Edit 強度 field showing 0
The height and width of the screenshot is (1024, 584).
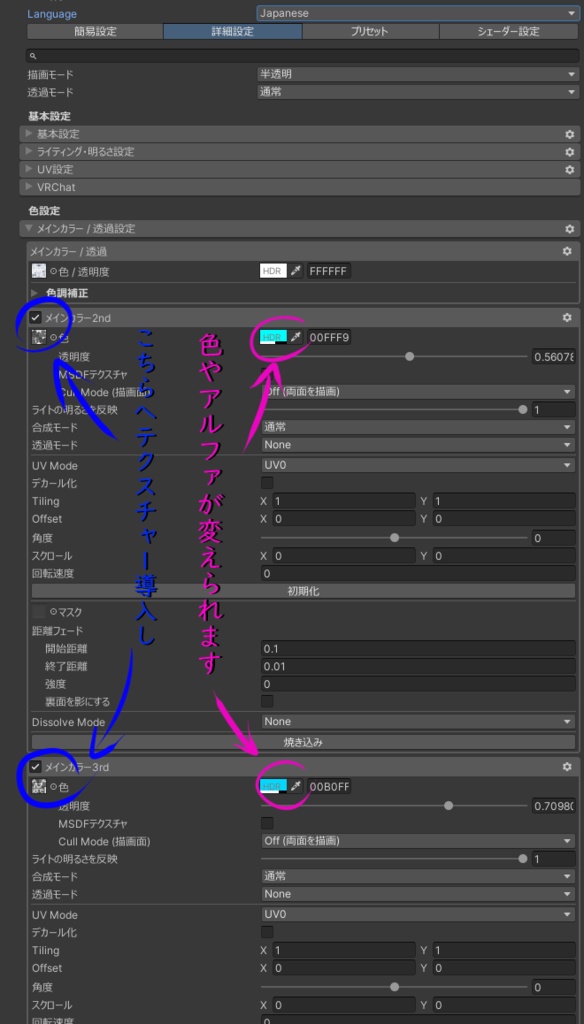click(x=418, y=684)
